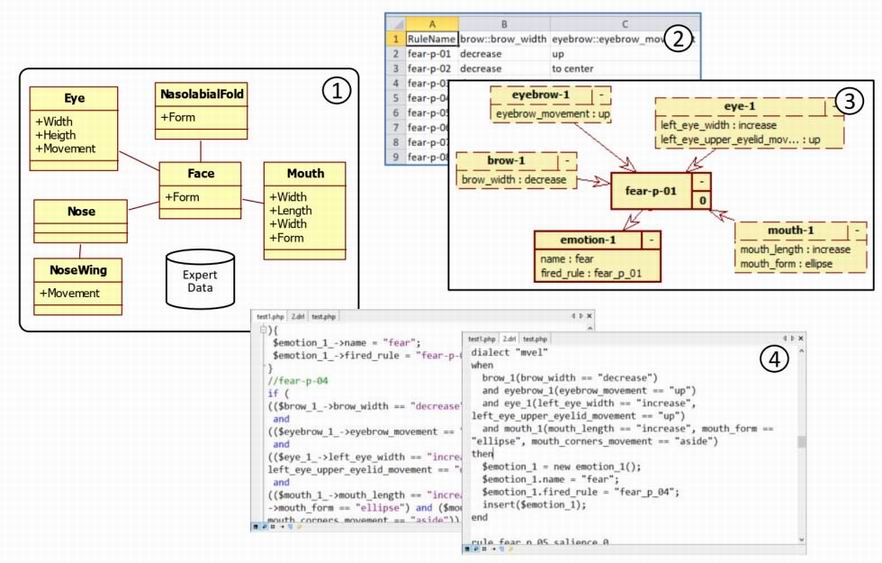Screen dimensions: 882x563
Task: Click the front editor's vertical scrollbar thumb
Action: (802, 442)
